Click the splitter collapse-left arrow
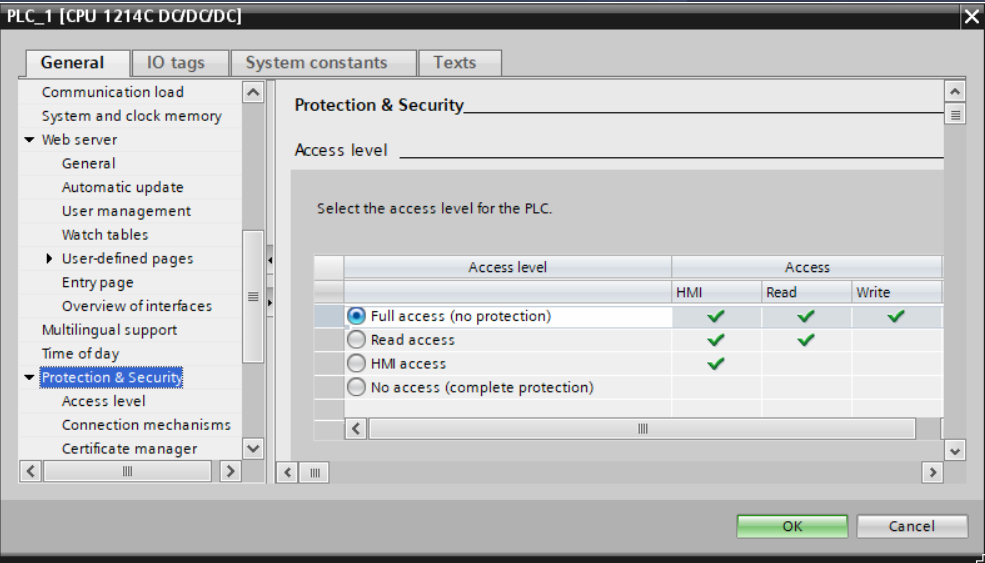 [x=270, y=260]
